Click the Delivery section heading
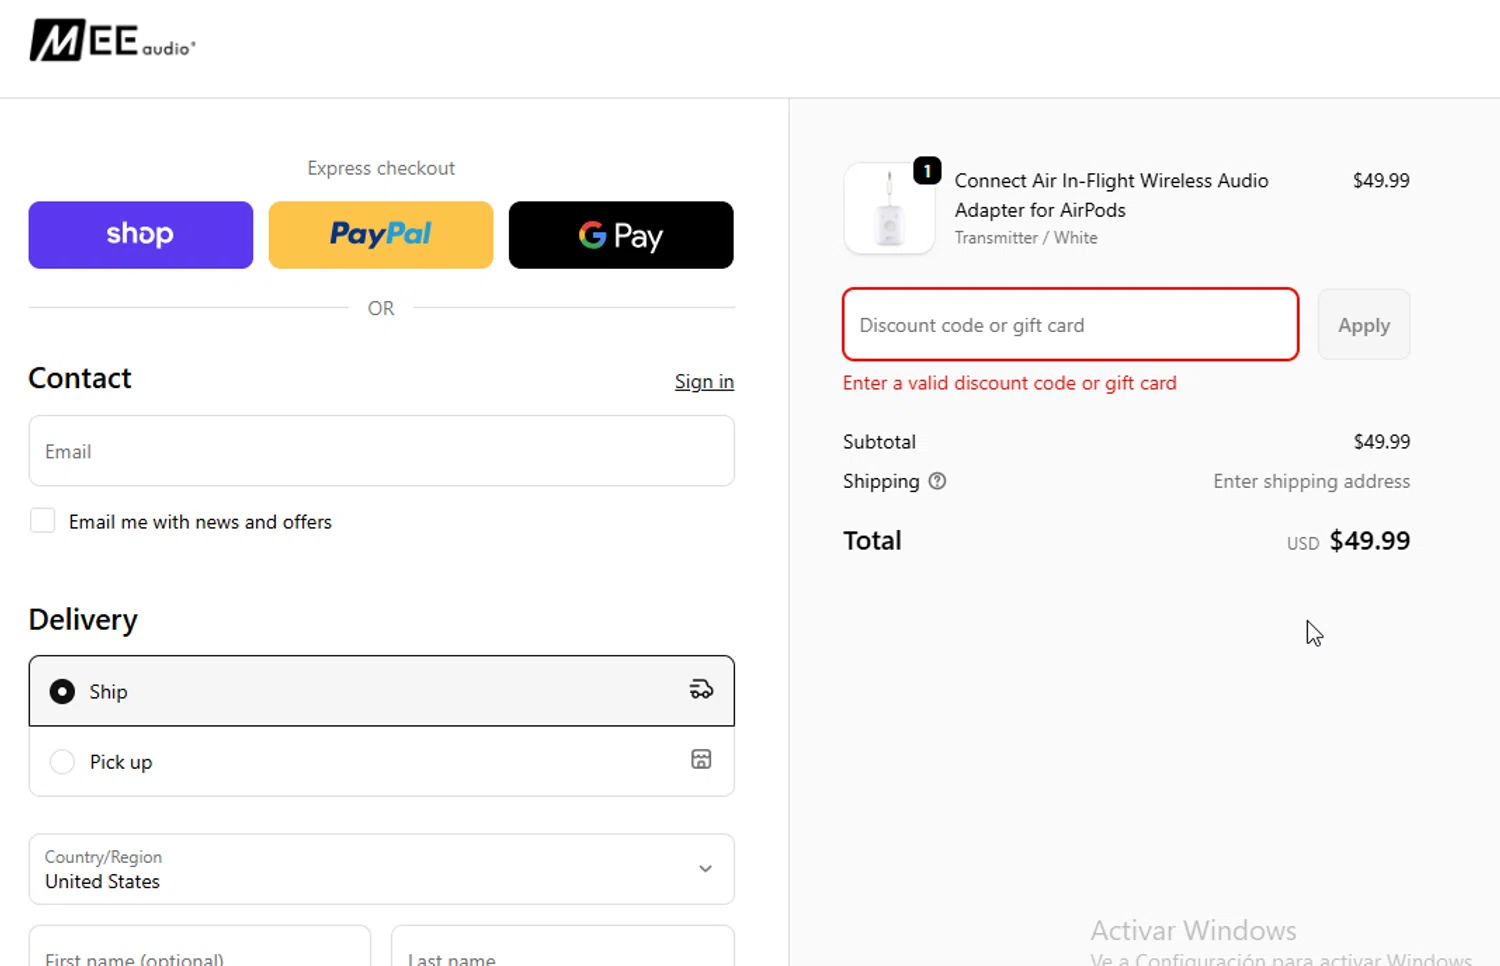Image resolution: width=1500 pixels, height=966 pixels. [x=83, y=620]
